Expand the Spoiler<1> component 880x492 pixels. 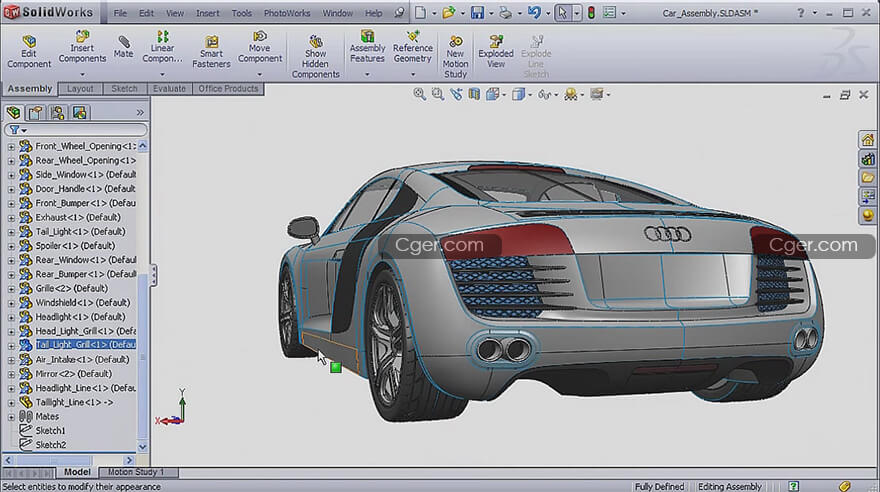click(11, 246)
